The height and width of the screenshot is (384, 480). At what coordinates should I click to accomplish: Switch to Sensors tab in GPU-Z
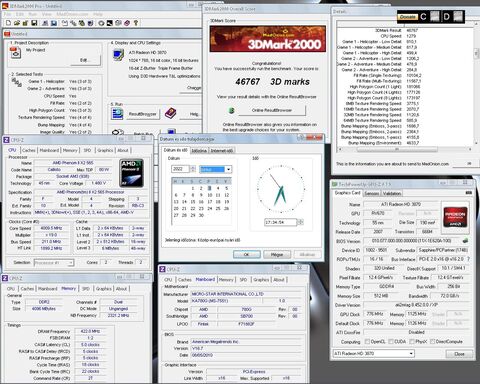[372, 193]
